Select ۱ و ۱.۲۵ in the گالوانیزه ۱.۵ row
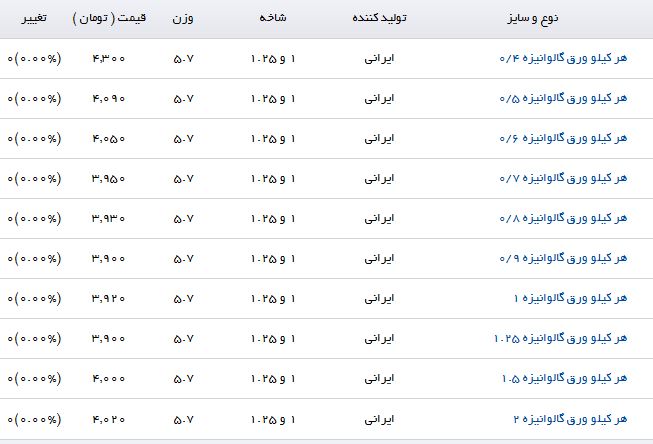The image size is (653, 444). pos(273,379)
